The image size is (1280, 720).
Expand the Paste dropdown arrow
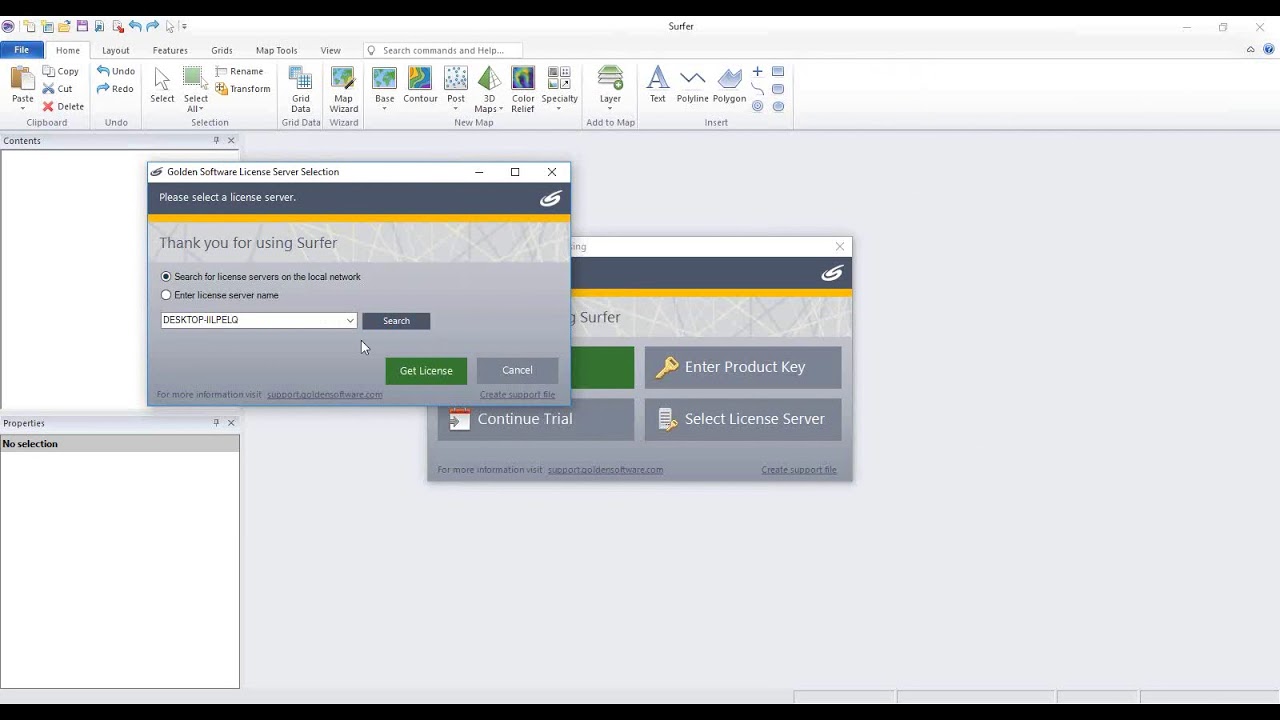(x=22, y=108)
